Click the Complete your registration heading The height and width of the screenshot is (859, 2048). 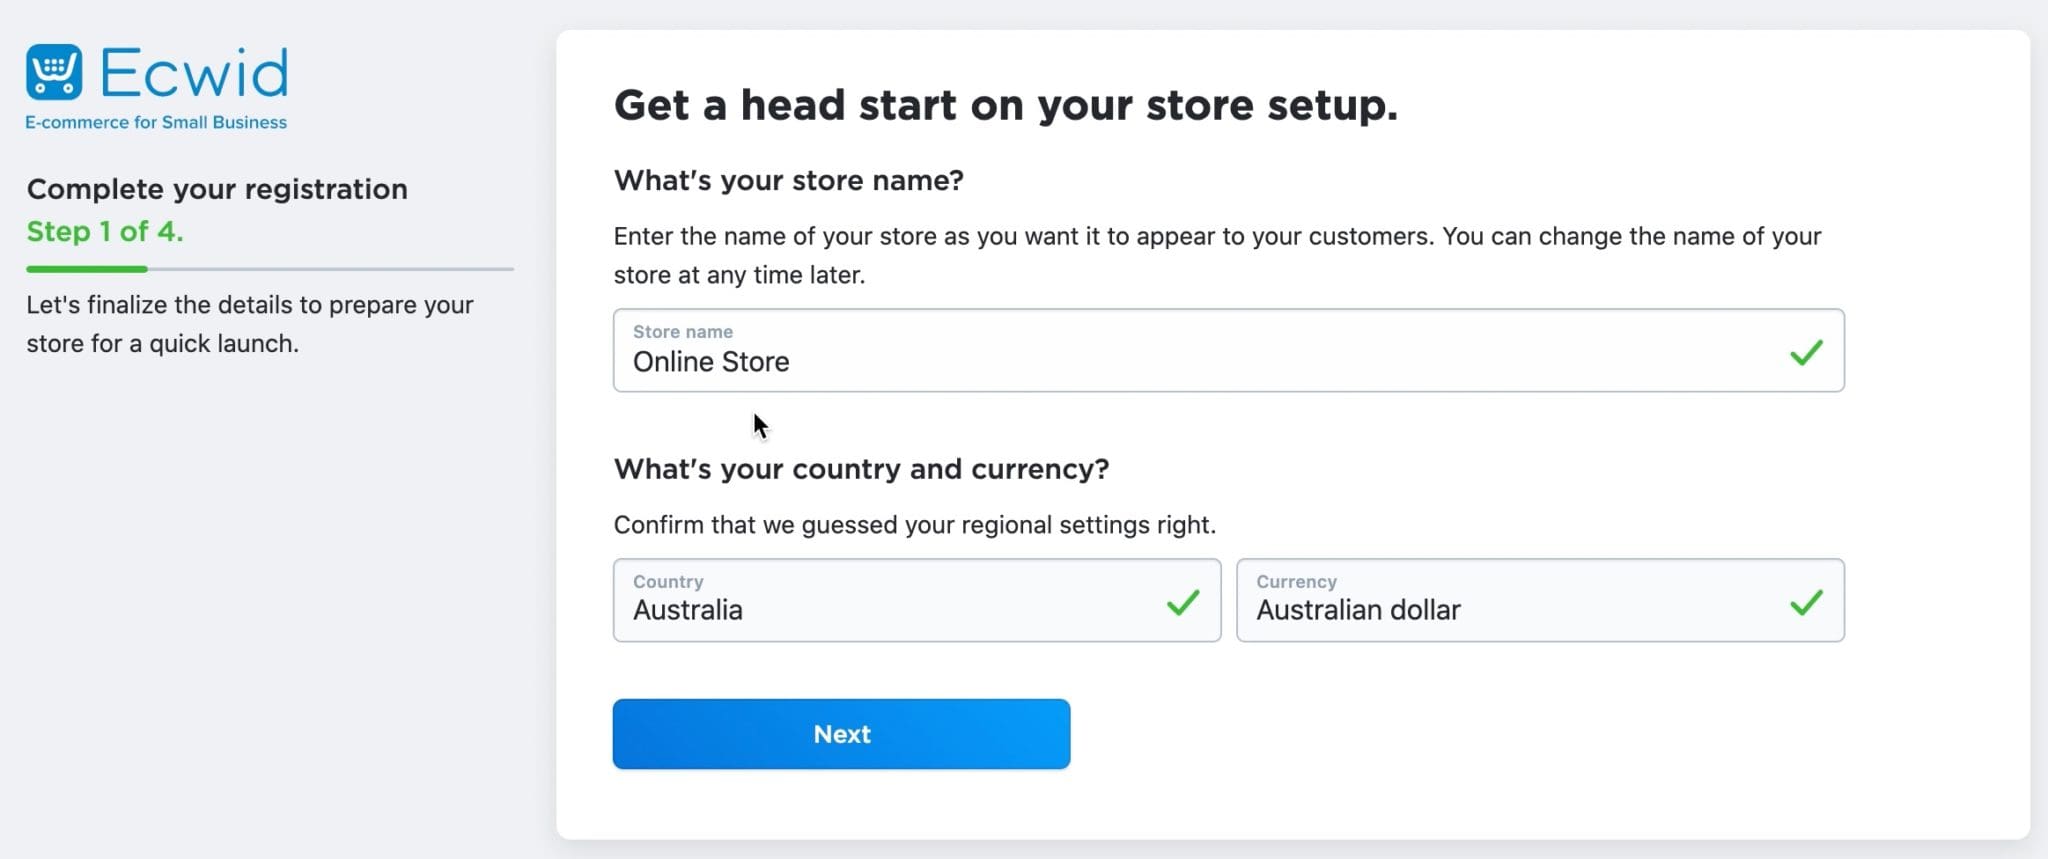(217, 189)
